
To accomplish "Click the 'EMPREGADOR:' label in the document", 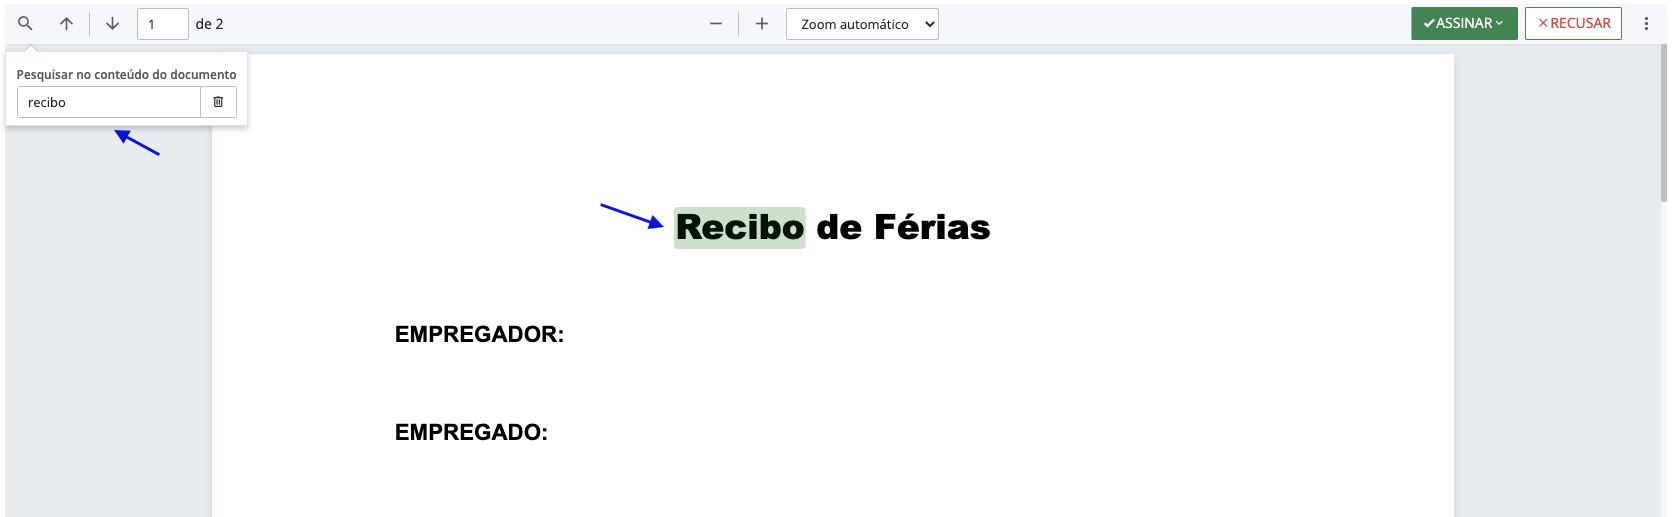I will (x=479, y=334).
